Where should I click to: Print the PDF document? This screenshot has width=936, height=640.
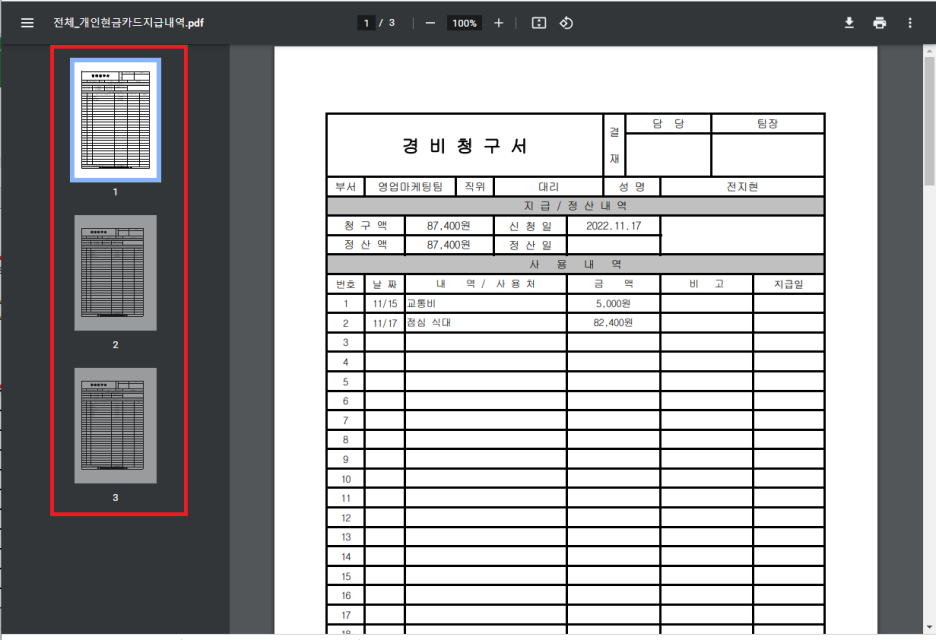(879, 23)
